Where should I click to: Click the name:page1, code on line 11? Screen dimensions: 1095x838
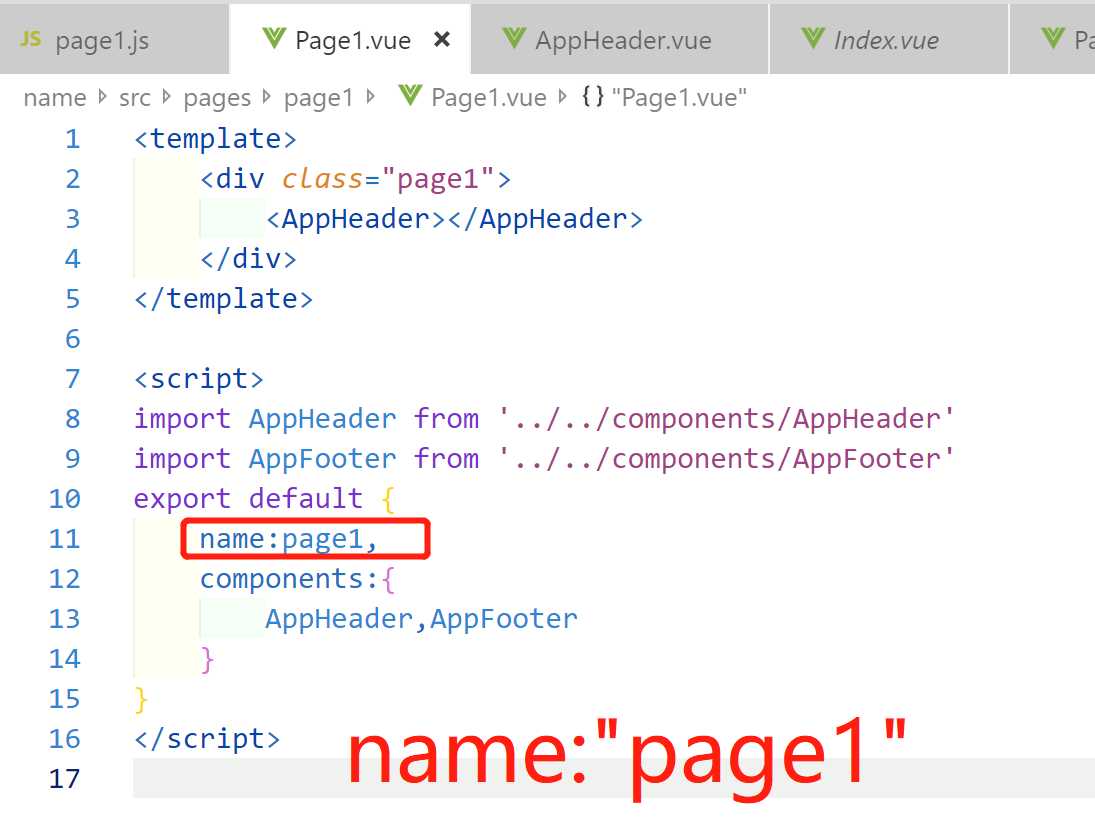pos(289,539)
